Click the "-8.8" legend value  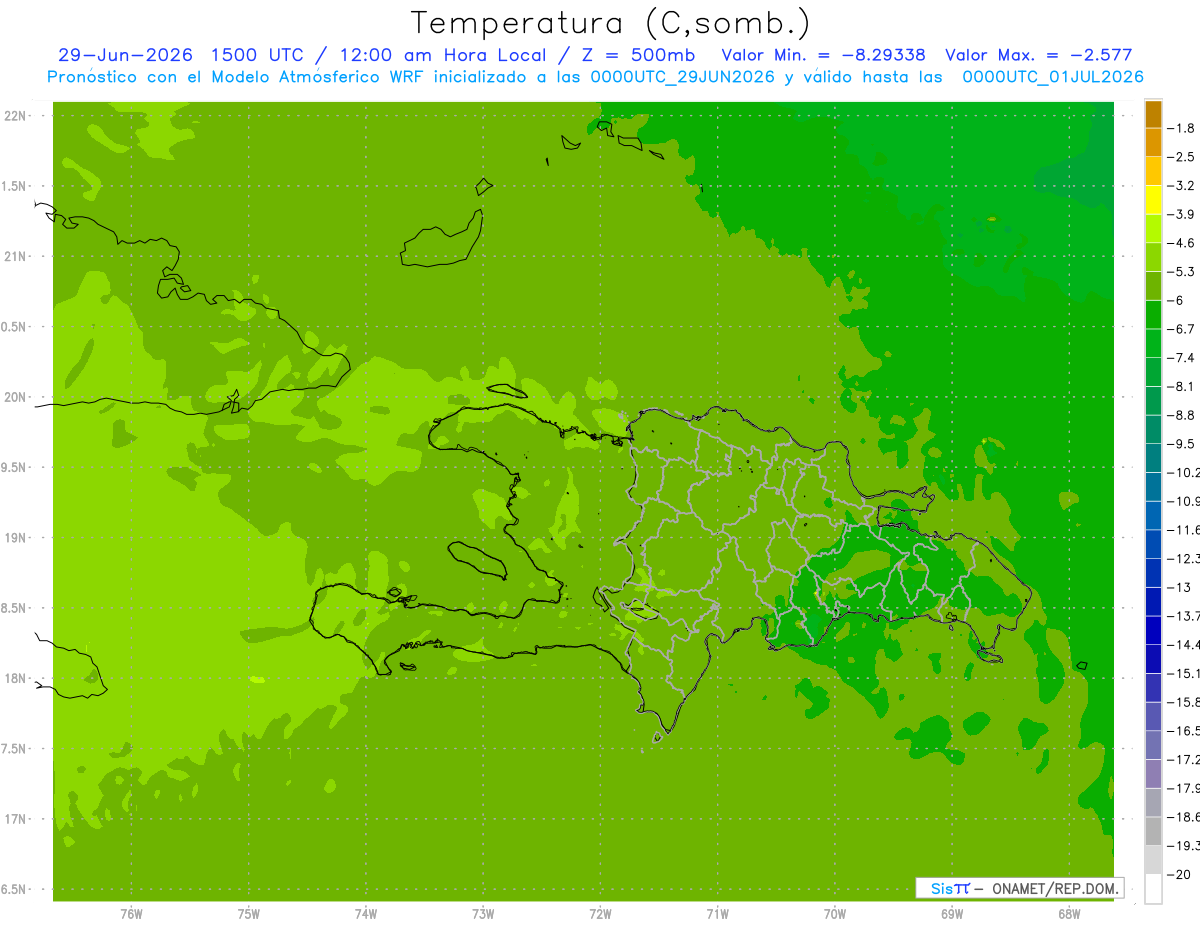tap(1183, 415)
